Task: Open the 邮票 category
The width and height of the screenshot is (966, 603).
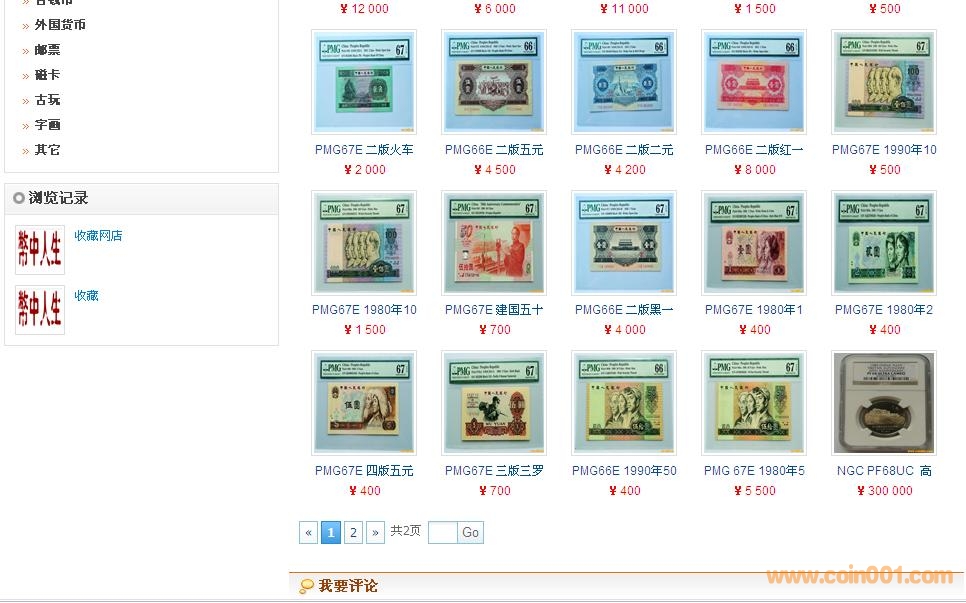Action: (x=47, y=50)
